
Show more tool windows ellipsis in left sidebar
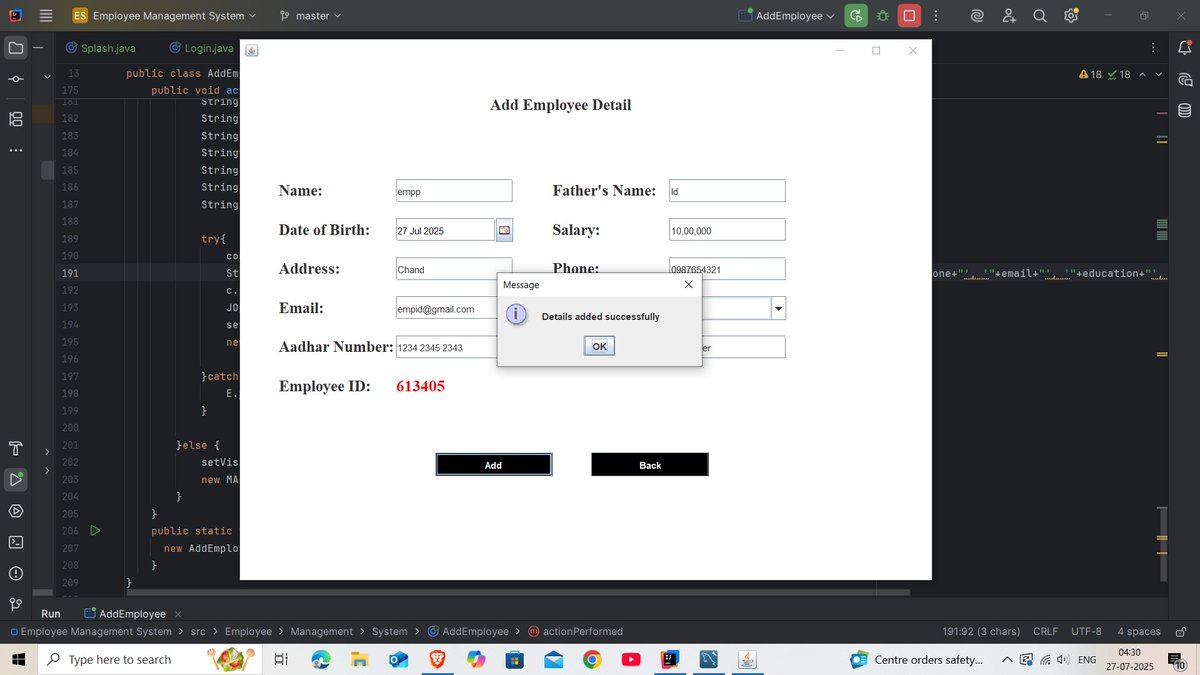16,150
